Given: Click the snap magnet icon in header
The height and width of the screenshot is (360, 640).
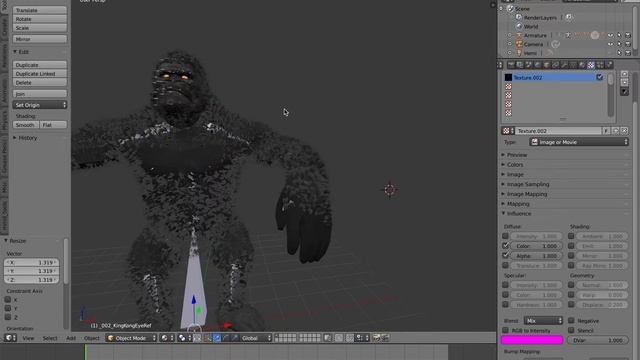Looking at the screenshot, I should [349, 338].
